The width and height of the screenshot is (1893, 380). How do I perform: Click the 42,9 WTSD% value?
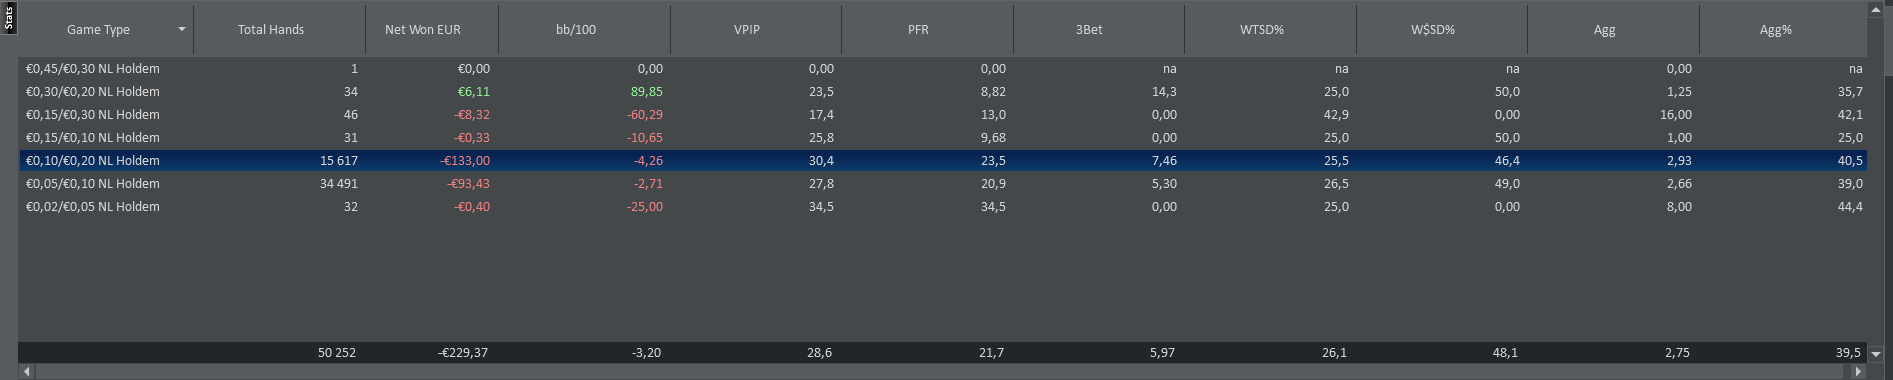[x=1336, y=115]
